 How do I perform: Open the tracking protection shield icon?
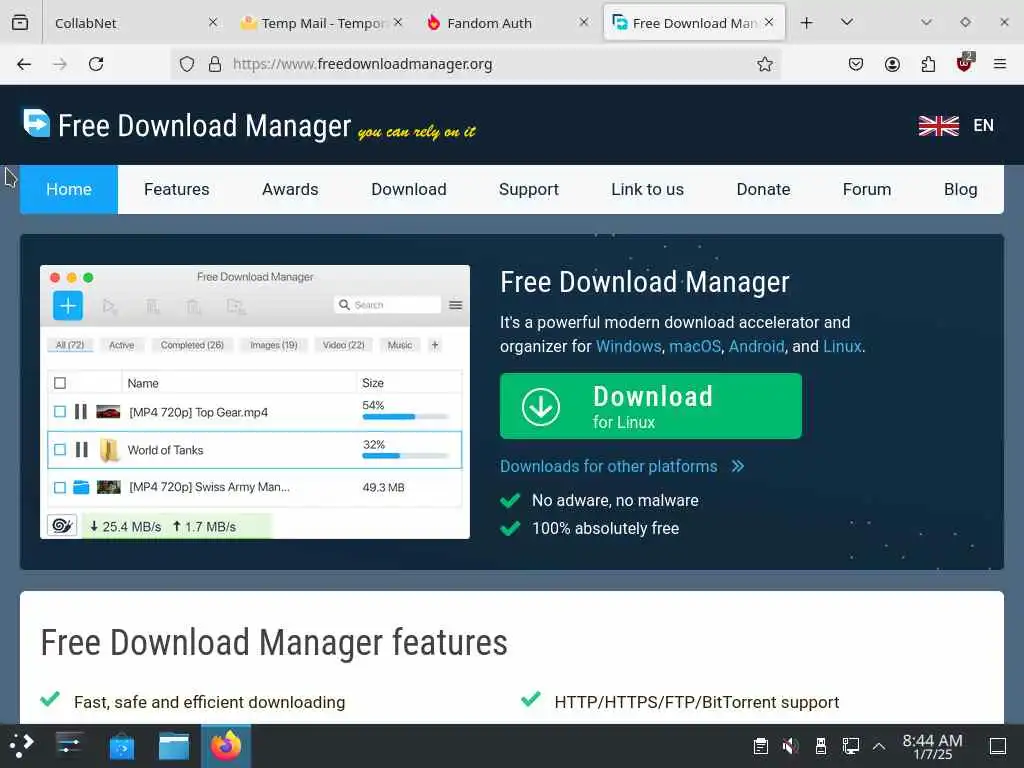[x=187, y=64]
